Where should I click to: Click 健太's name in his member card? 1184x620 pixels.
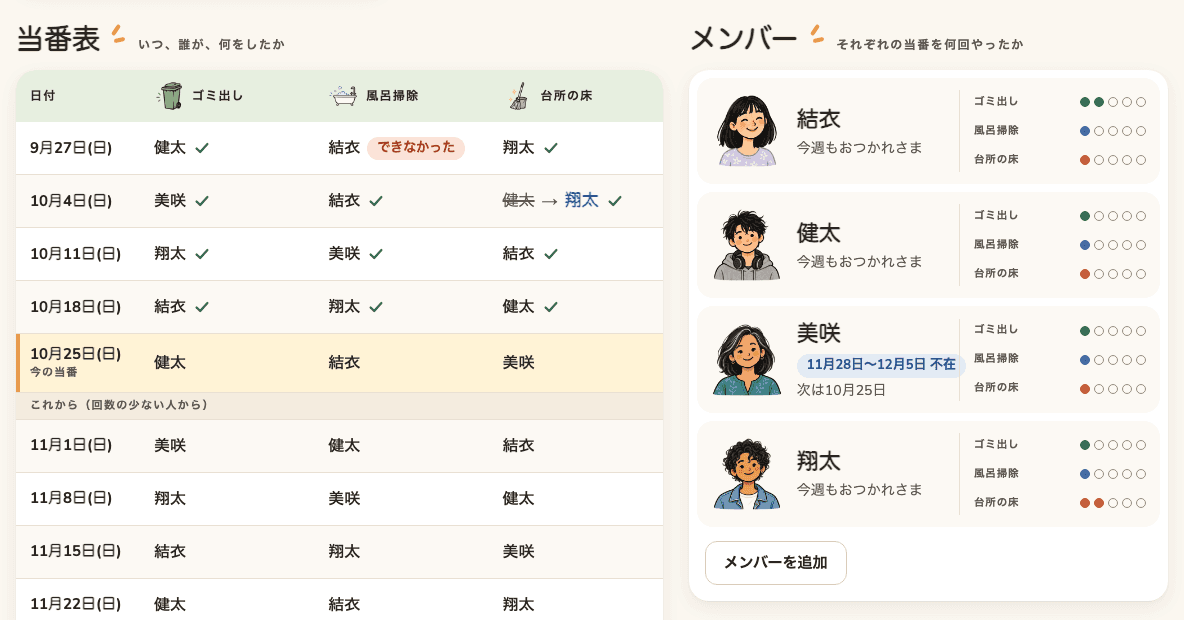819,233
